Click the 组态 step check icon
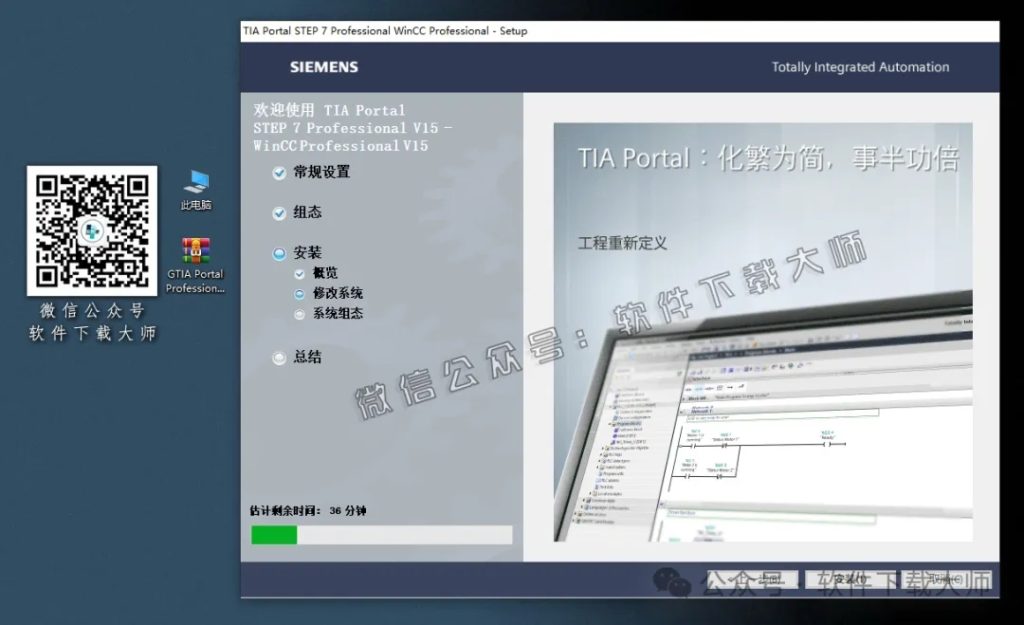Viewport: 1024px width, 625px height. point(278,212)
